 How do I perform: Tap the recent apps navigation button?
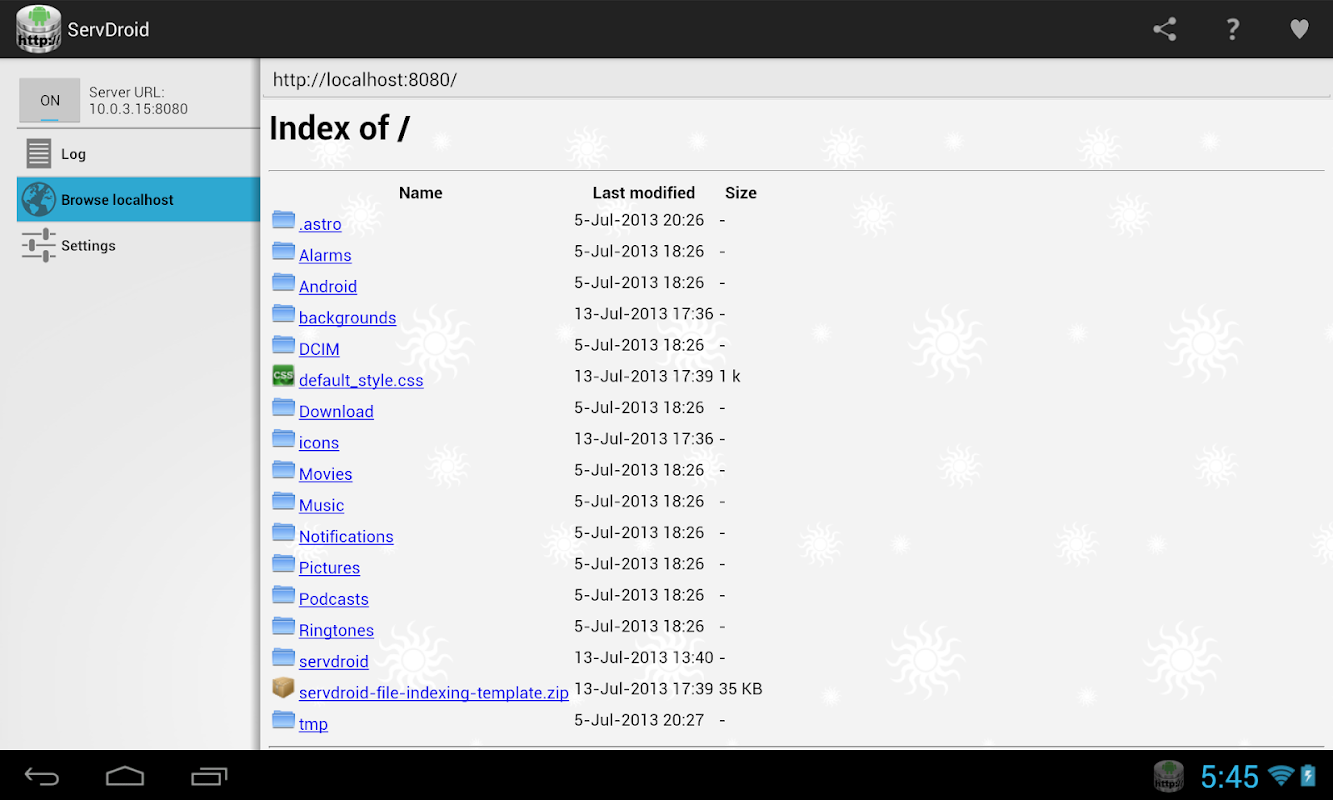point(209,776)
